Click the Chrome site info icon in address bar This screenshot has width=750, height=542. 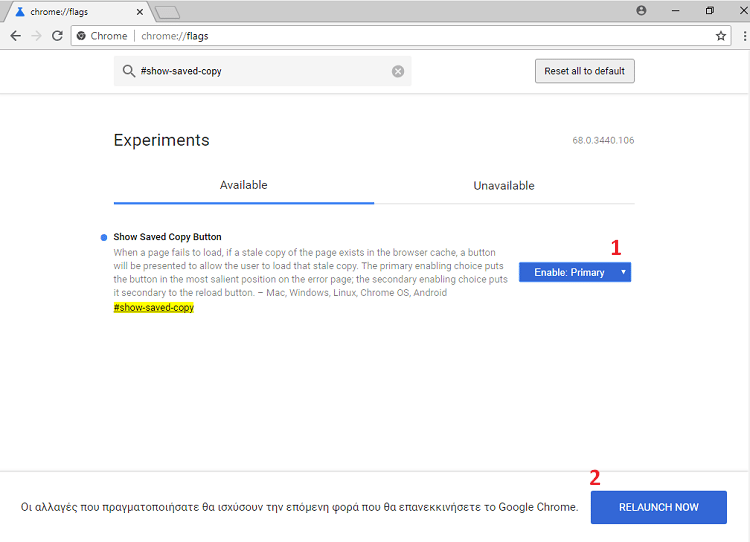[81, 36]
